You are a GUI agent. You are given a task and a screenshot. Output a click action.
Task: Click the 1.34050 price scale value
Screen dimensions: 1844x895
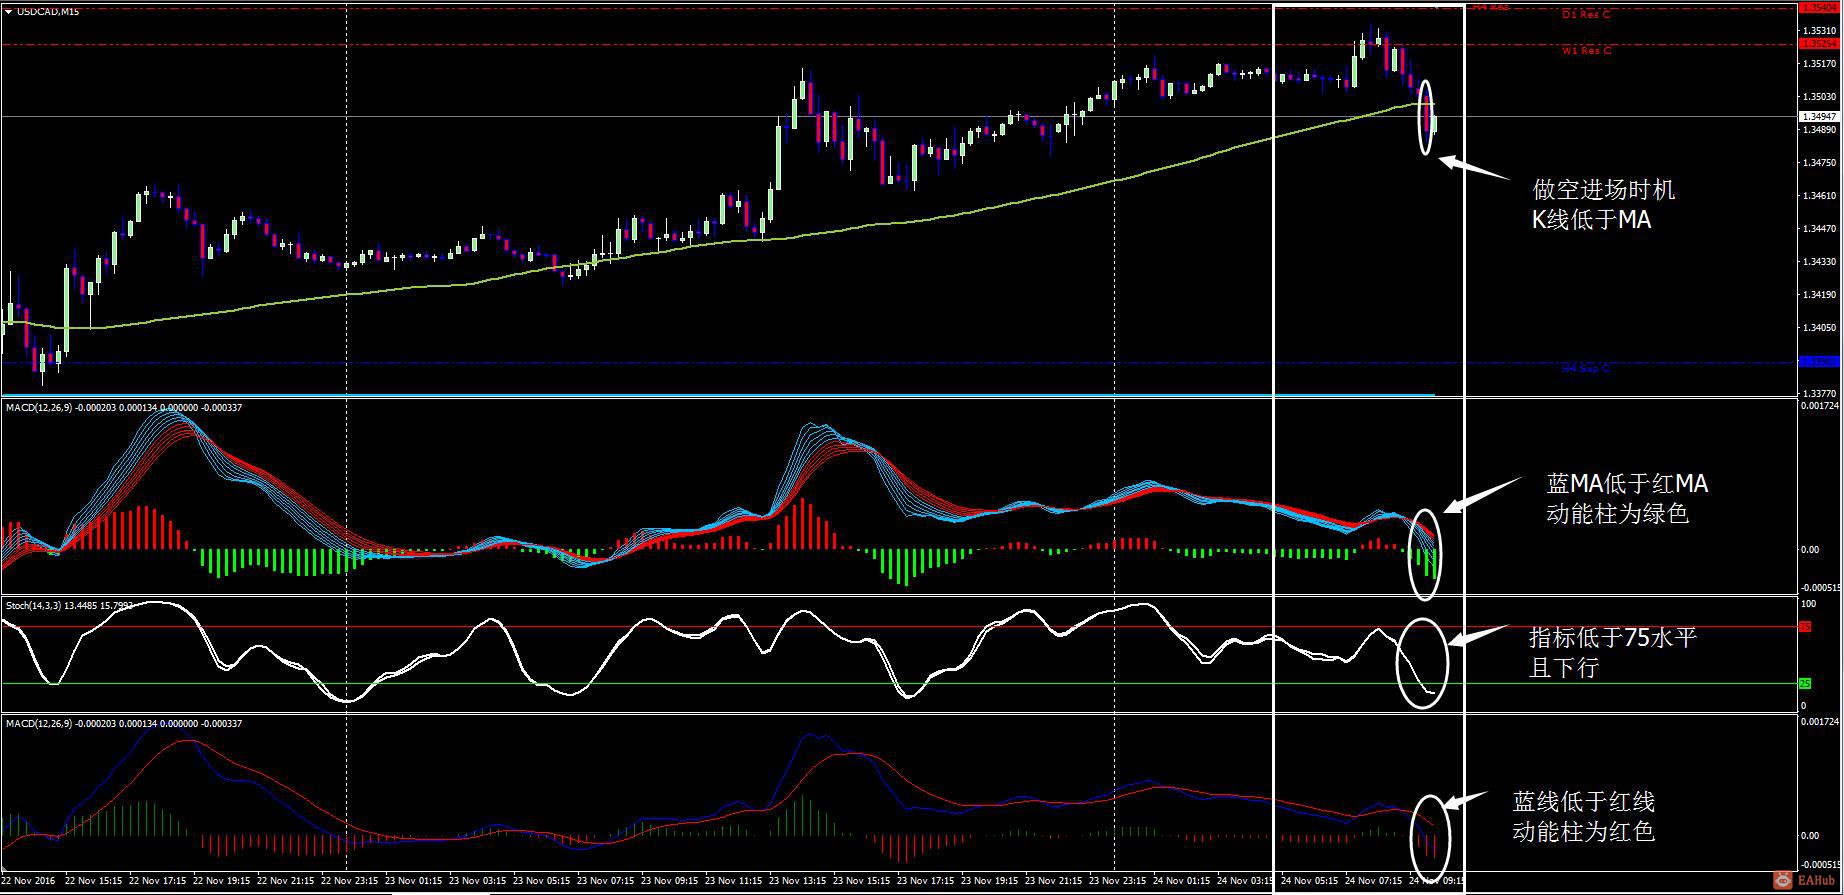pyautogui.click(x=1818, y=328)
